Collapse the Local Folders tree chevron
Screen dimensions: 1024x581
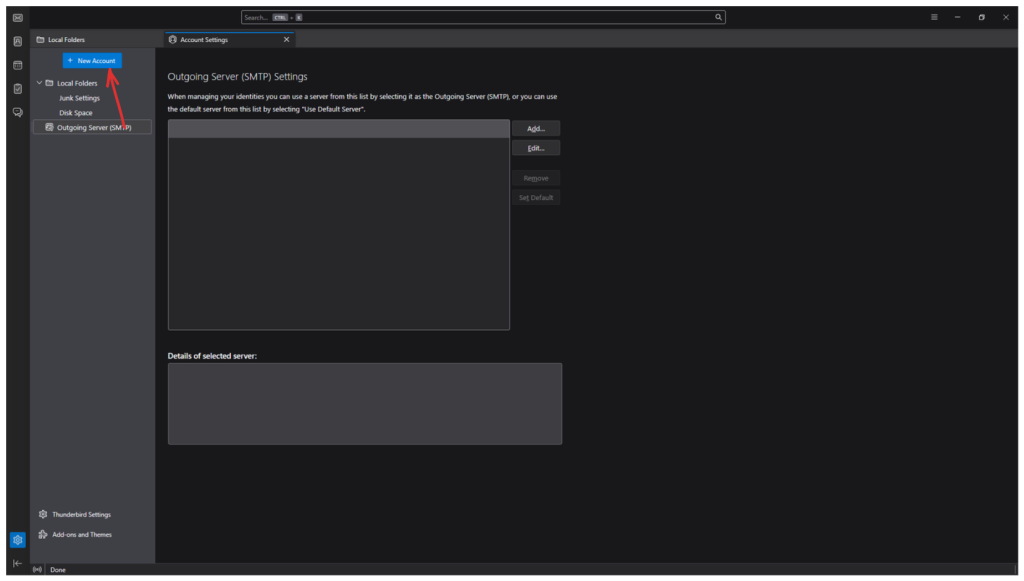point(39,83)
